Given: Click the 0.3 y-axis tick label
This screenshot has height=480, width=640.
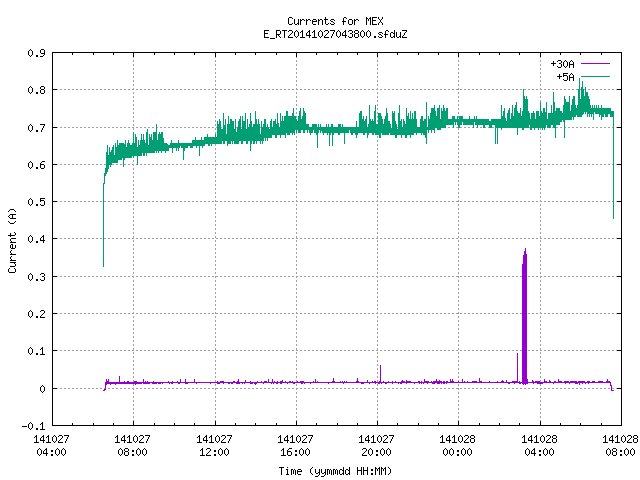Looking at the screenshot, I should click(36, 277).
